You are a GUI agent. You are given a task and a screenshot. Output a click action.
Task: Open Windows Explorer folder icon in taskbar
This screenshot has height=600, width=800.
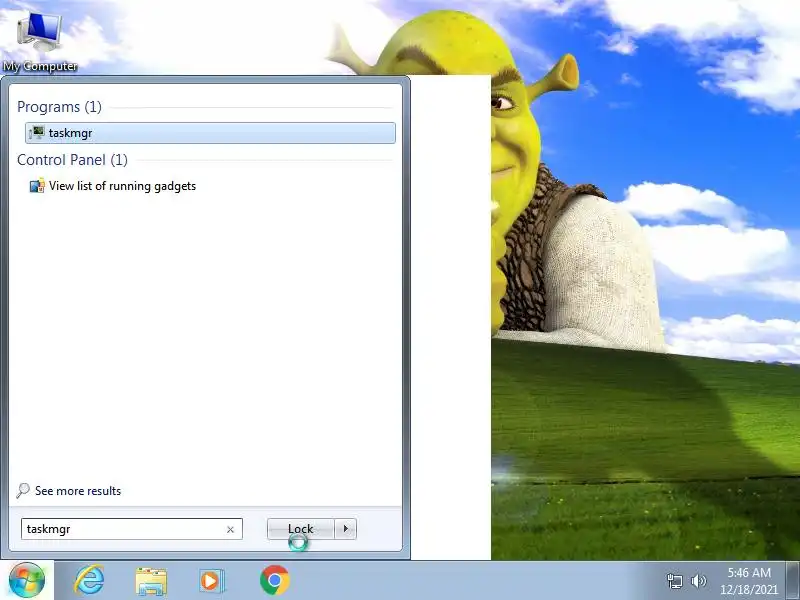(151, 581)
